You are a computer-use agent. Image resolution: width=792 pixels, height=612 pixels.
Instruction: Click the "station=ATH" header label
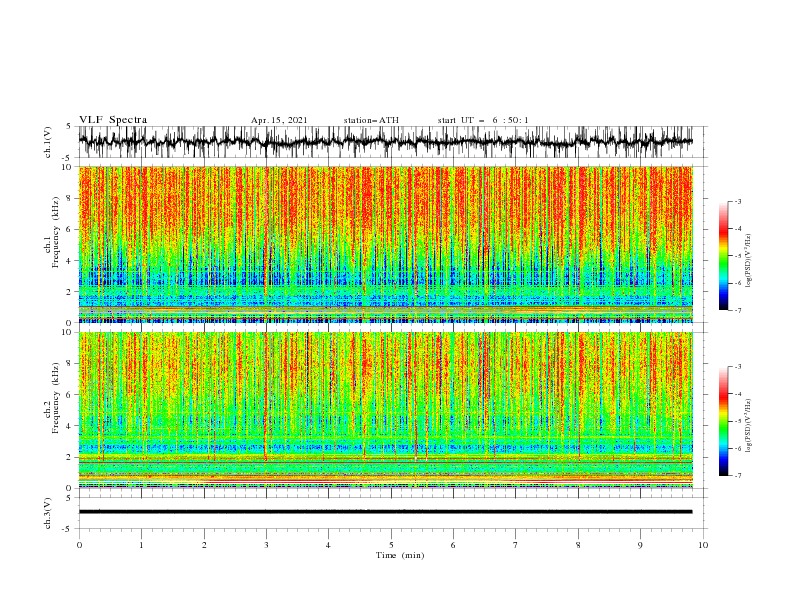371,120
